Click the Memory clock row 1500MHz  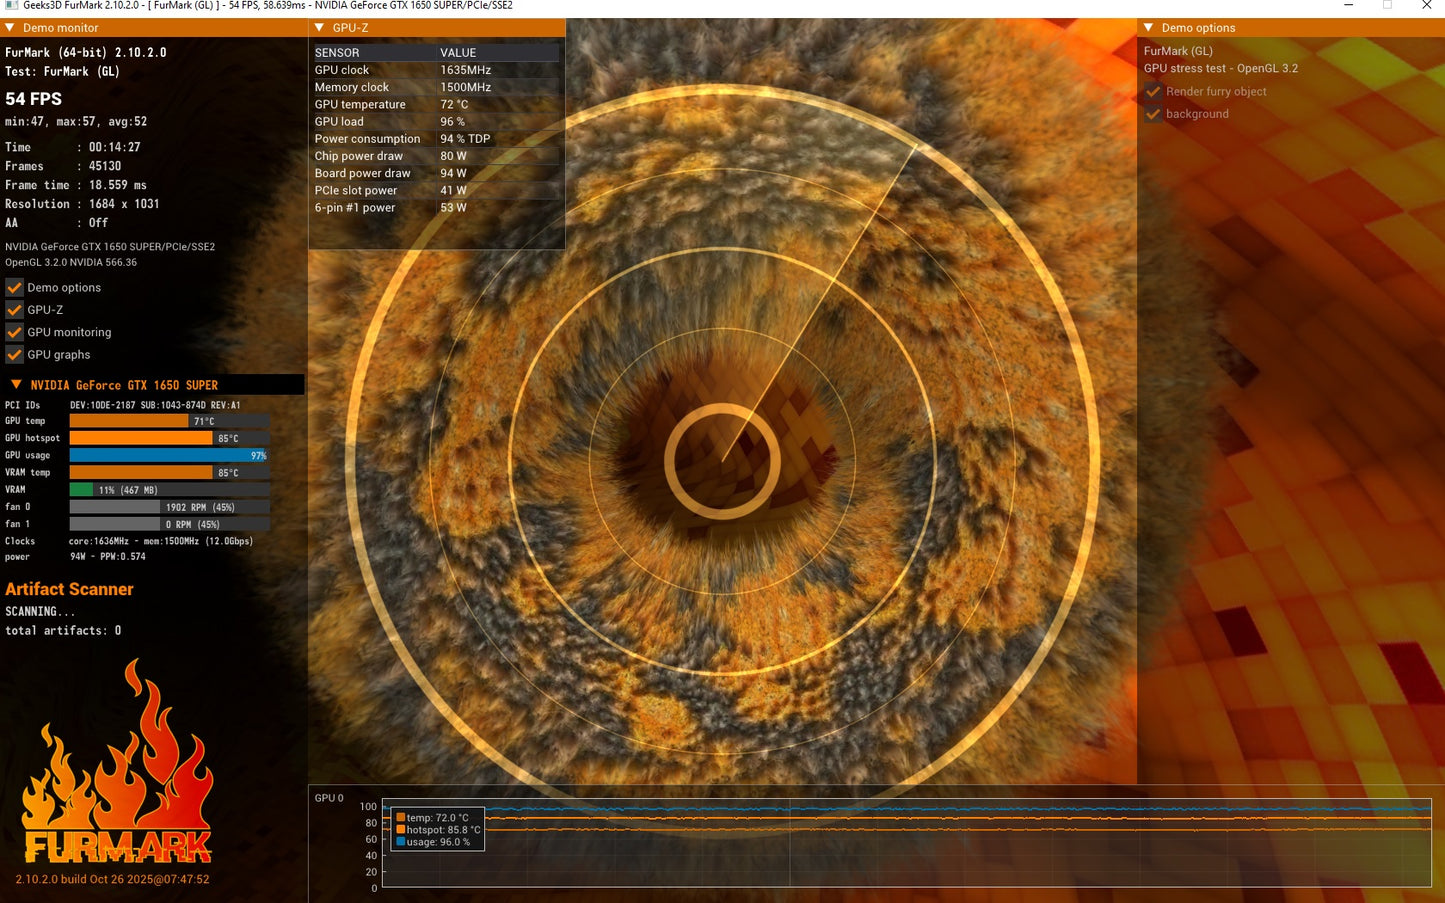[436, 87]
